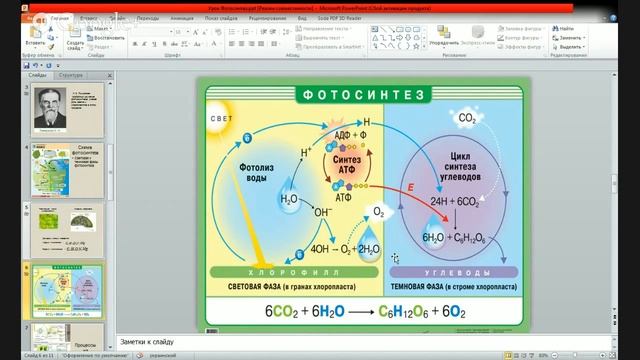
Task: Click Undo icon in quick access toolbar
Action: (x=36, y=66)
